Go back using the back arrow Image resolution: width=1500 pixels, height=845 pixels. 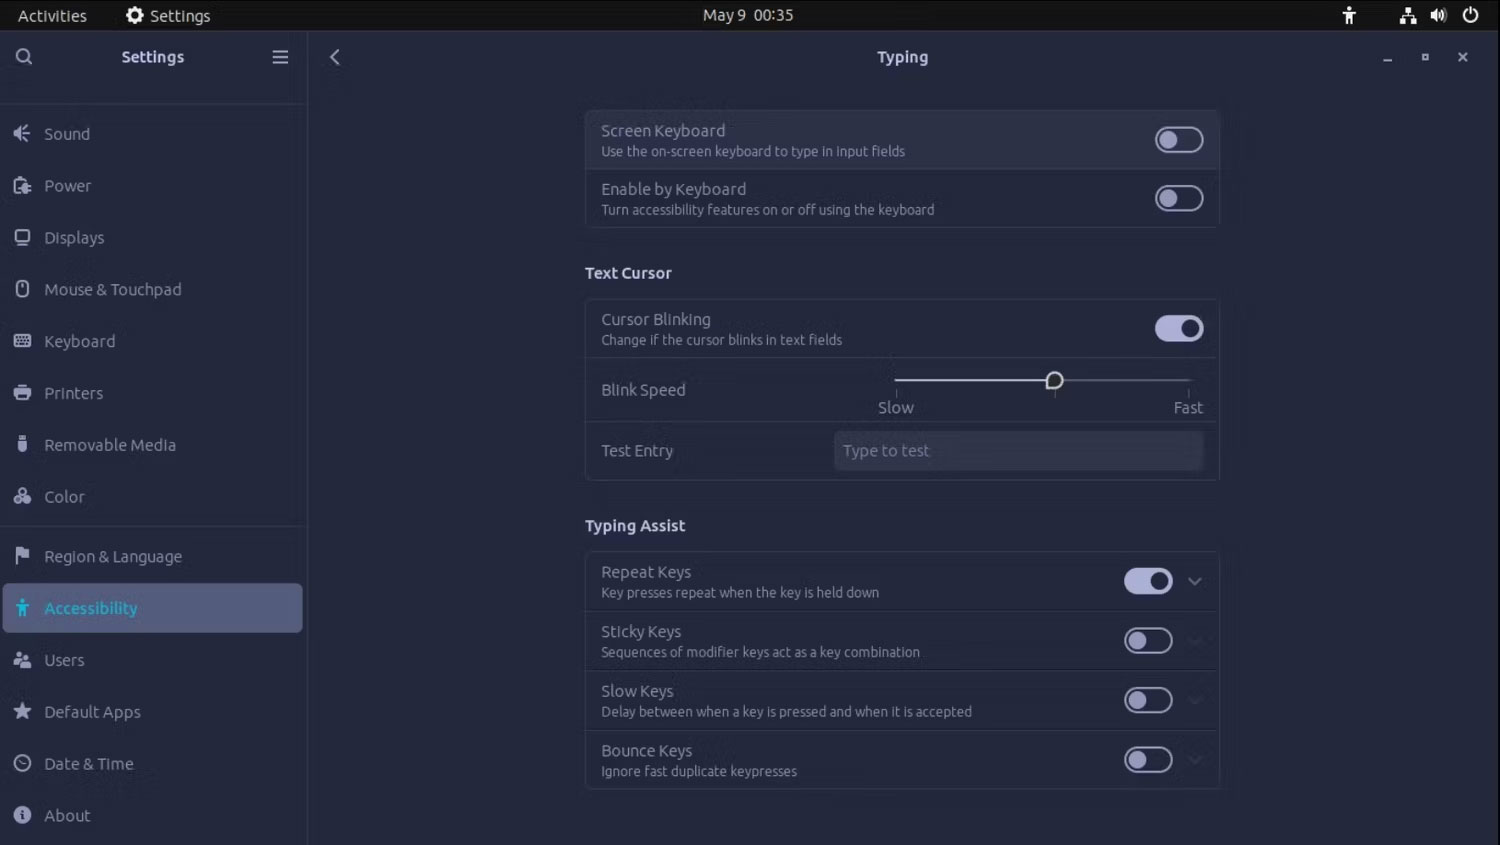[335, 57]
